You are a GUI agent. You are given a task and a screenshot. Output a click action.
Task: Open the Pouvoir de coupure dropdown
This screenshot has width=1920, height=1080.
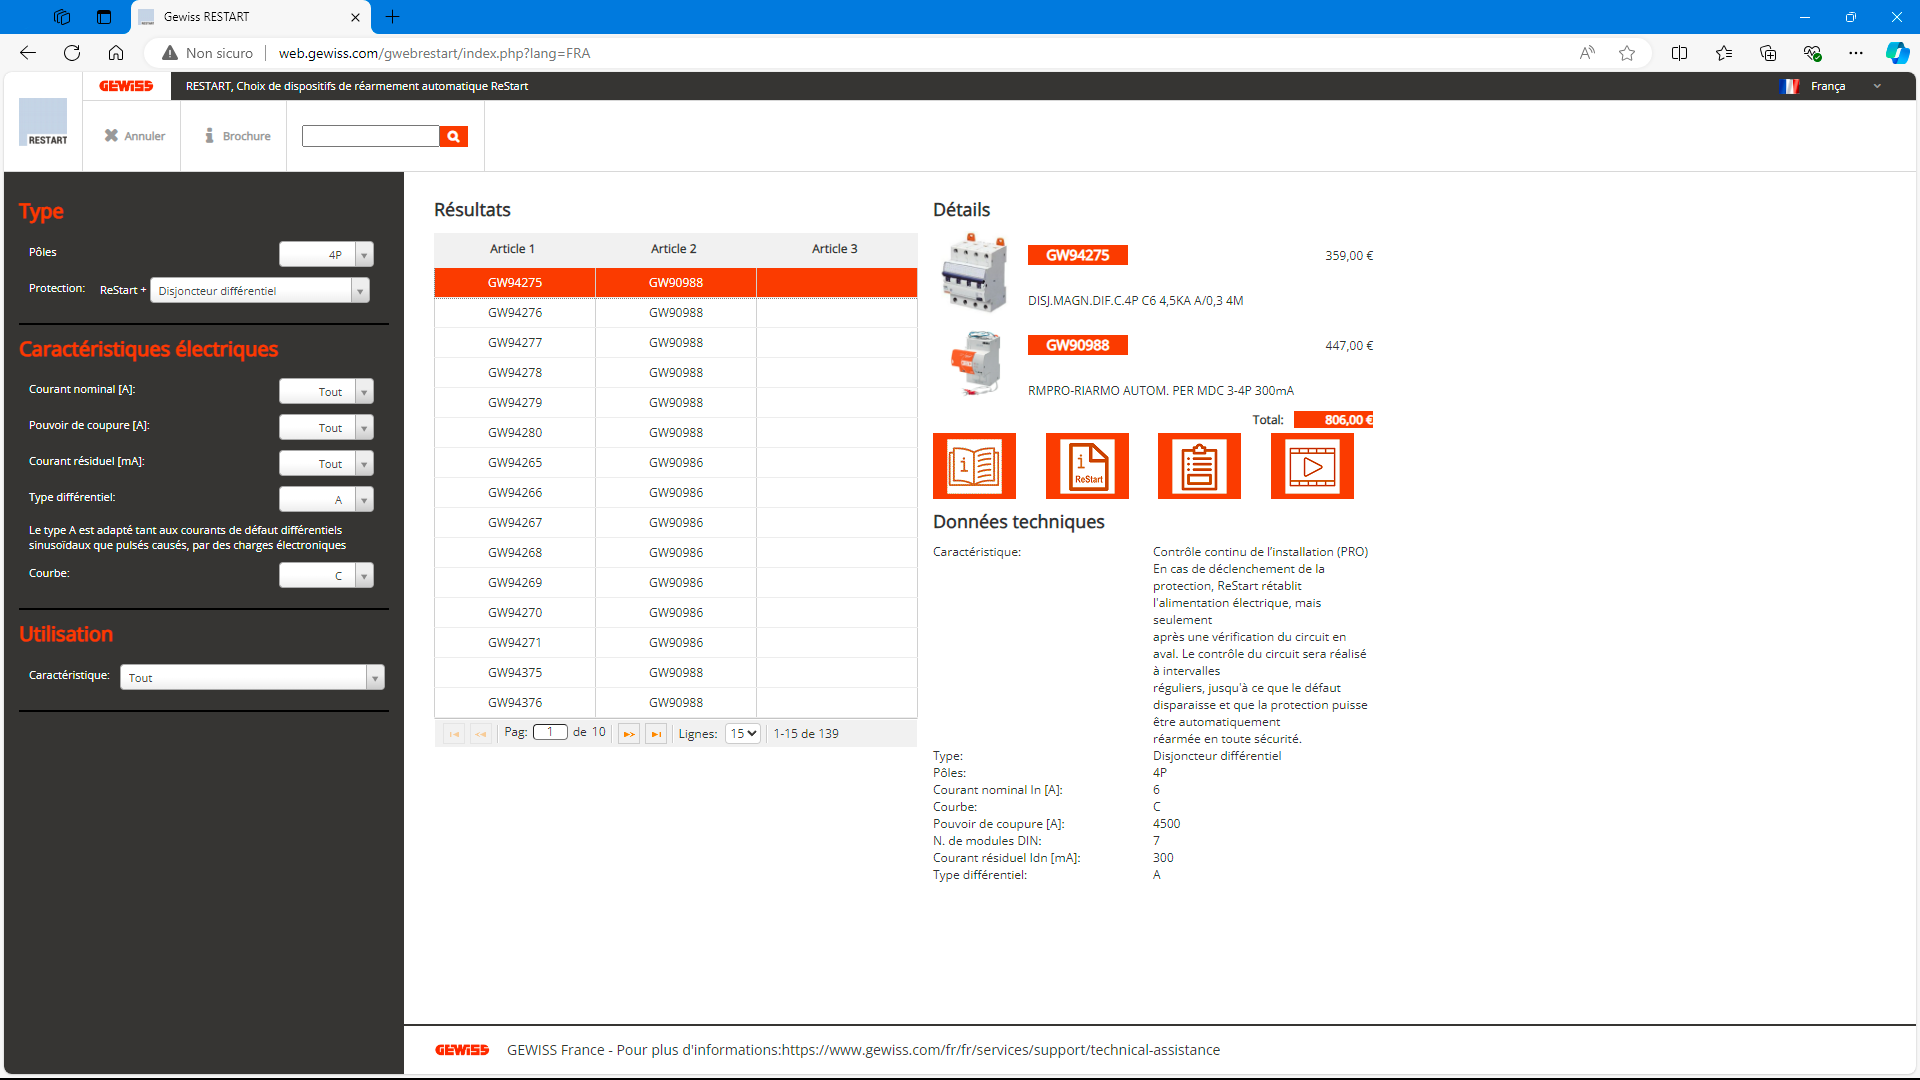click(326, 427)
